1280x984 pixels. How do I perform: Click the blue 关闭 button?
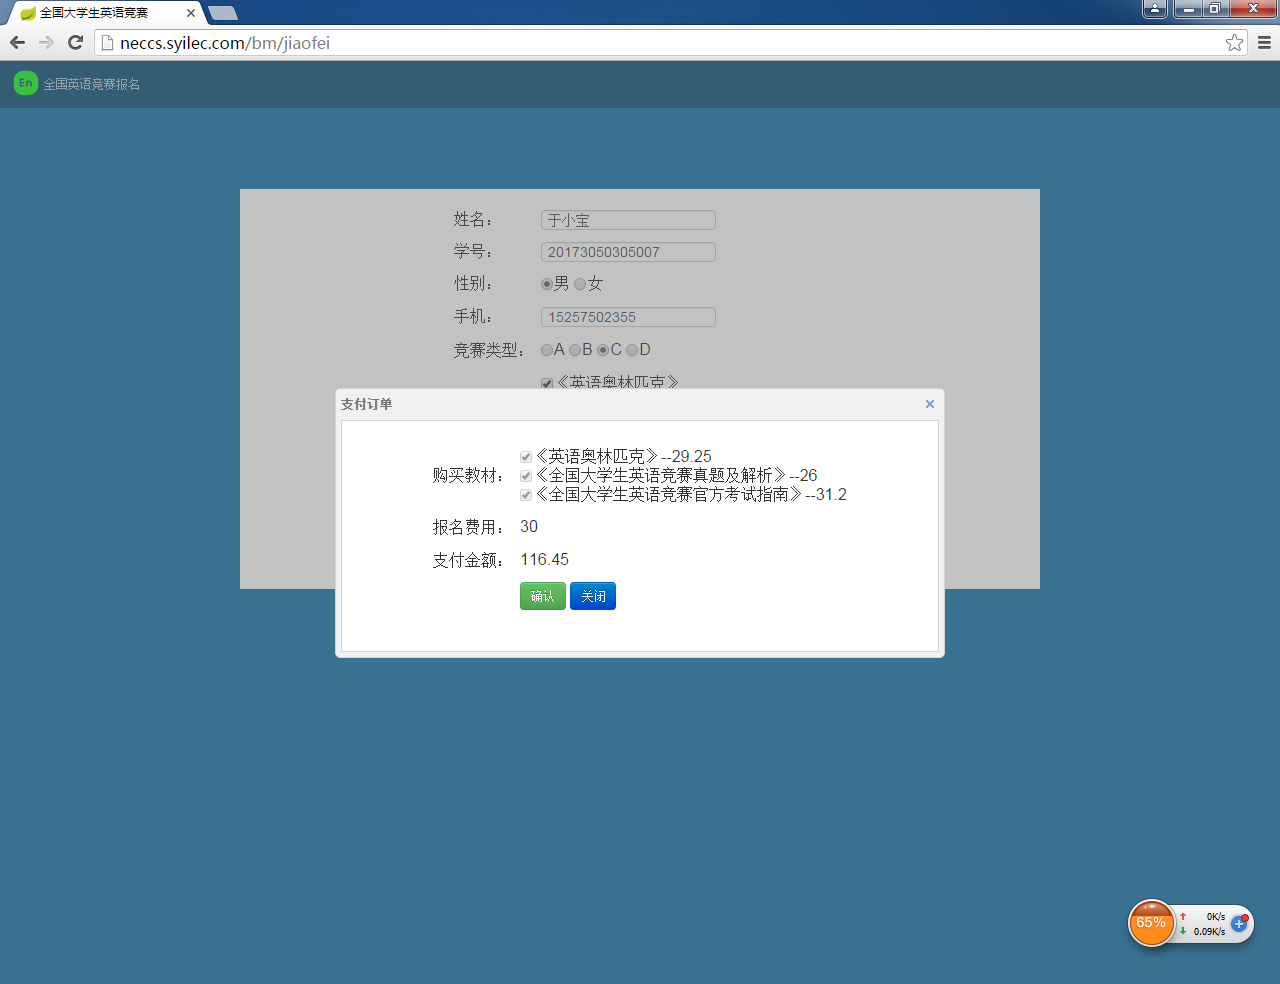[x=593, y=596]
